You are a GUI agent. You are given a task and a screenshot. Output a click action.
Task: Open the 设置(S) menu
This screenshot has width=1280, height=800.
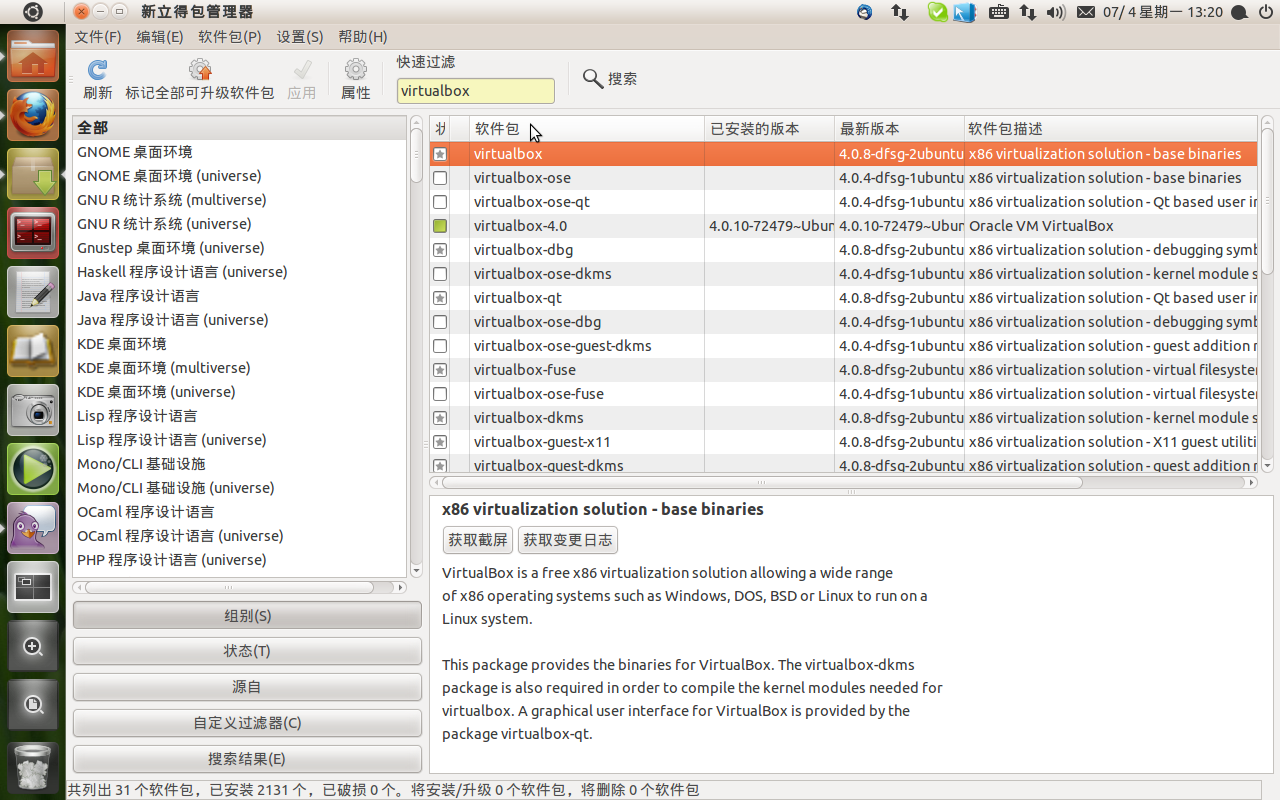coord(300,36)
